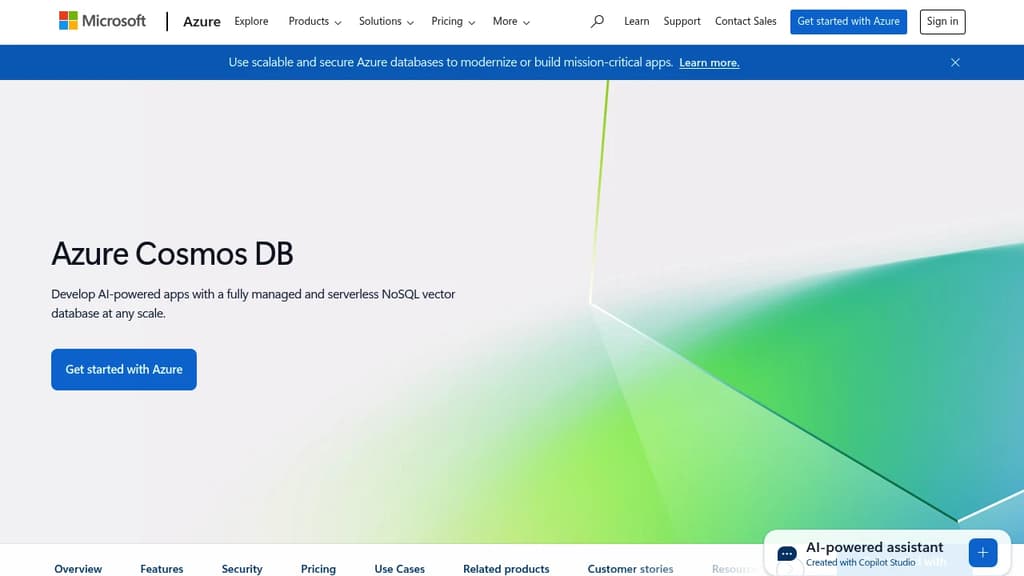1024x576 pixels.
Task: Click the Sign in button
Action: (942, 22)
